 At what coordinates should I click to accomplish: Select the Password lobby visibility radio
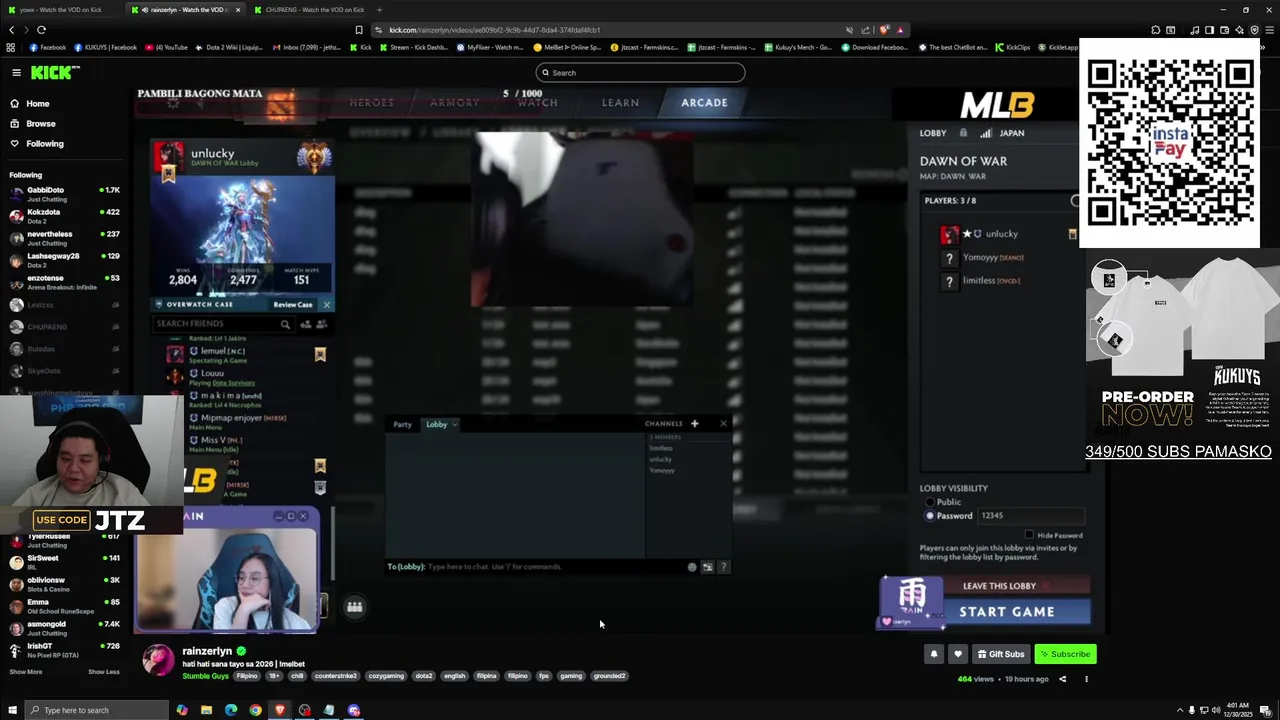[x=930, y=516]
